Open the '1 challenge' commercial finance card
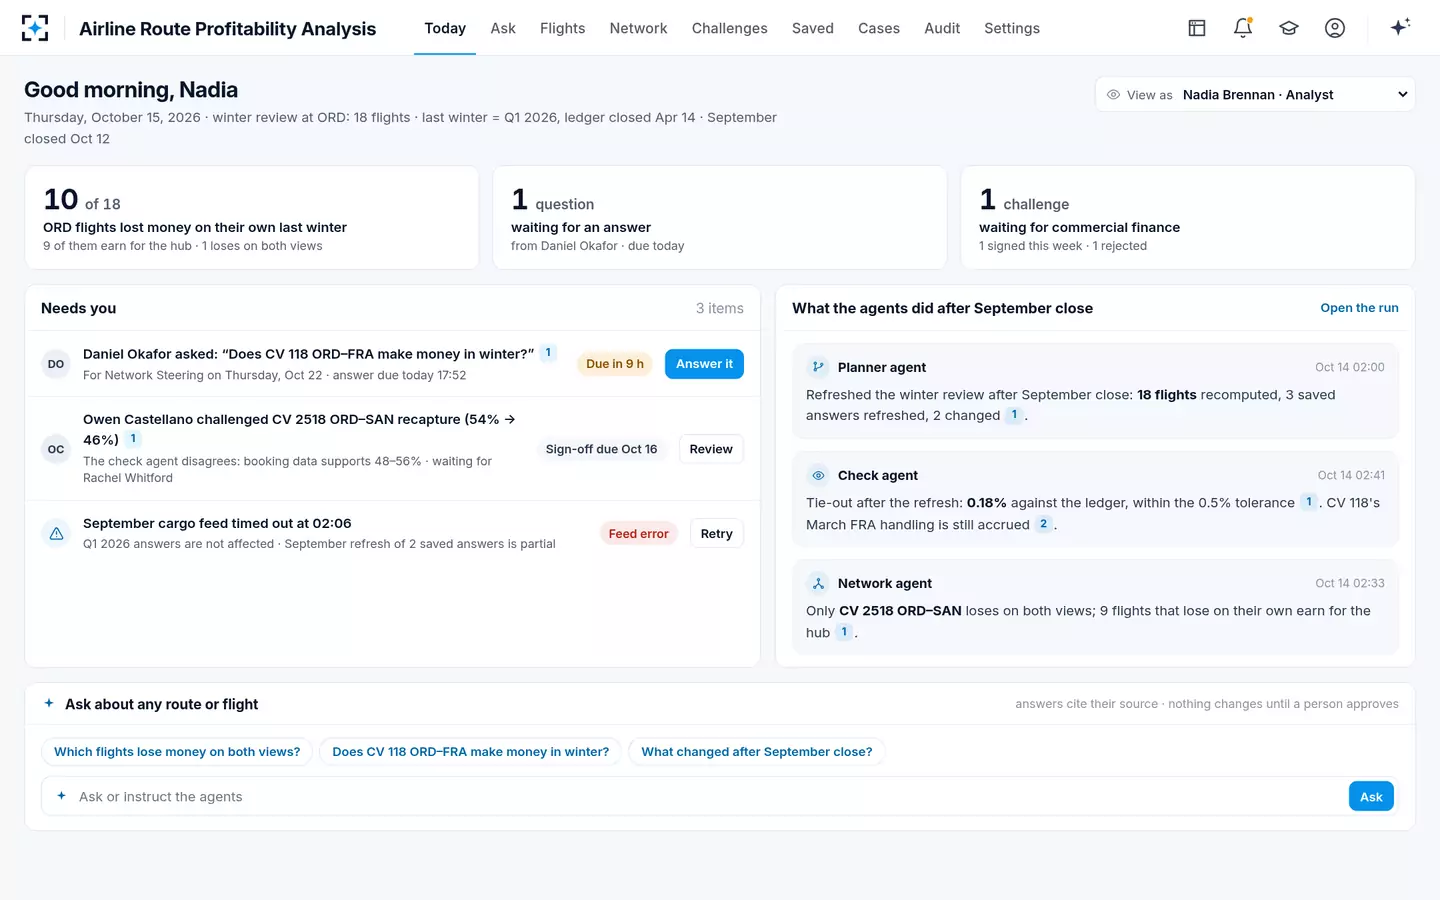The height and width of the screenshot is (900, 1440). [1188, 217]
